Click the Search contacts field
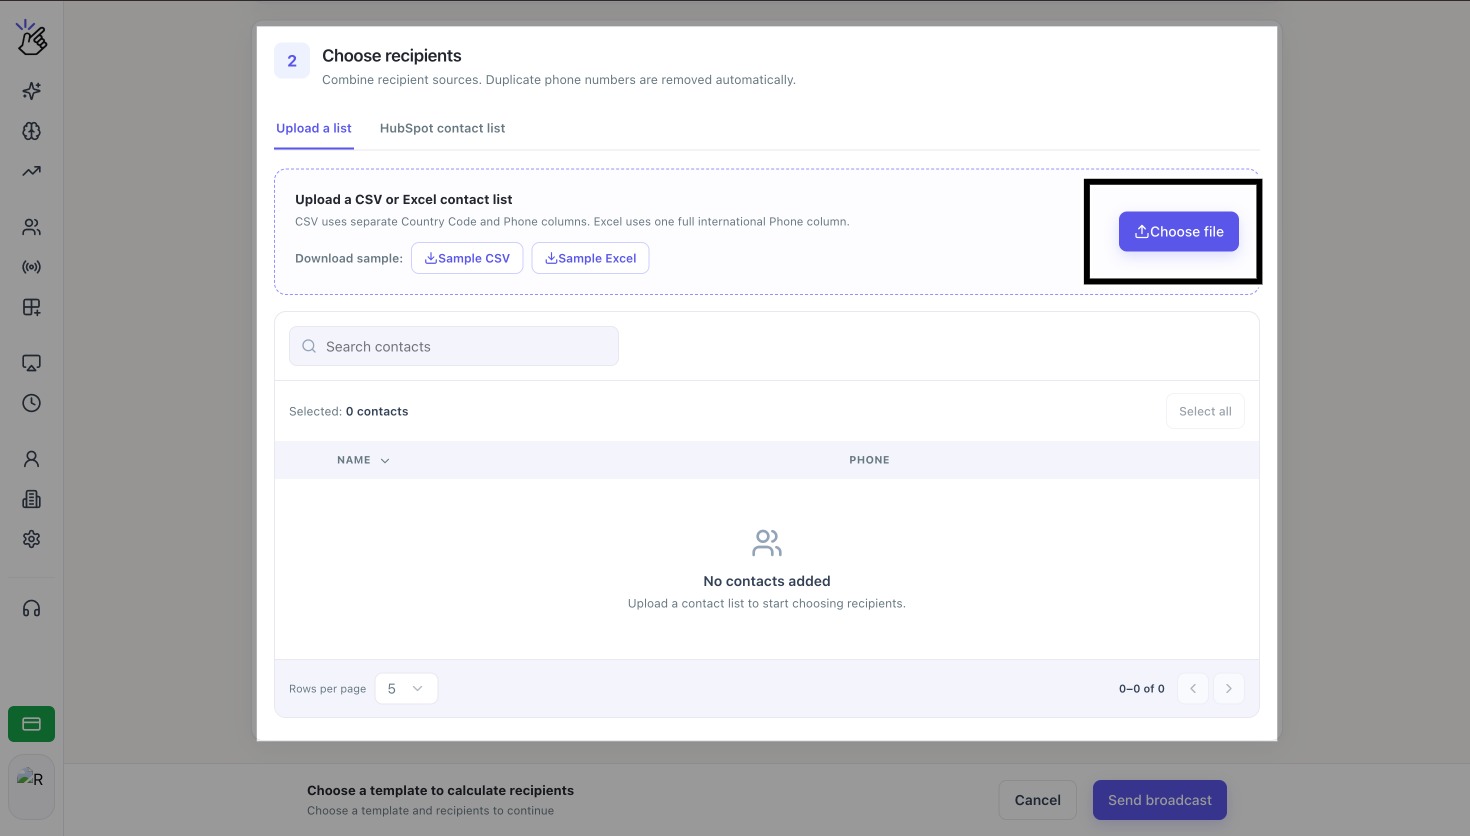 pyautogui.click(x=454, y=346)
